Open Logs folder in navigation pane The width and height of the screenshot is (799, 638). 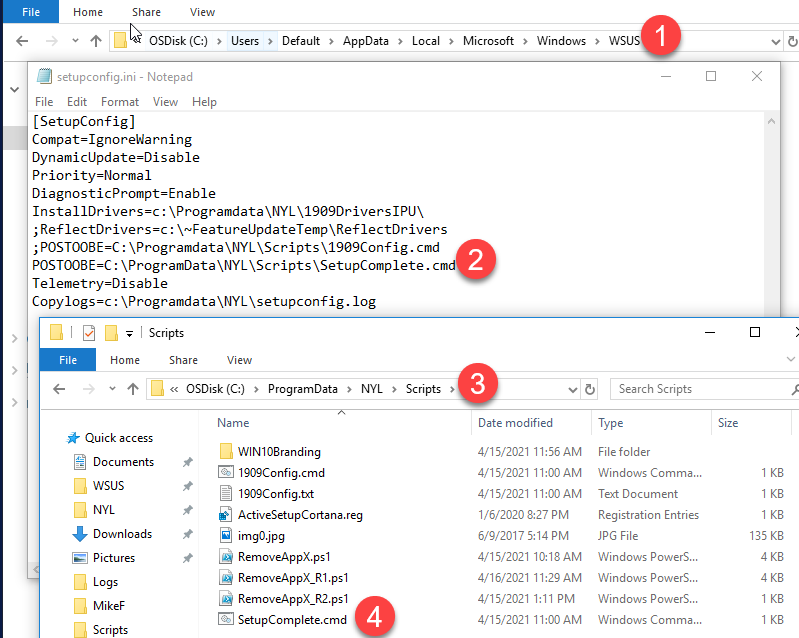click(105, 581)
